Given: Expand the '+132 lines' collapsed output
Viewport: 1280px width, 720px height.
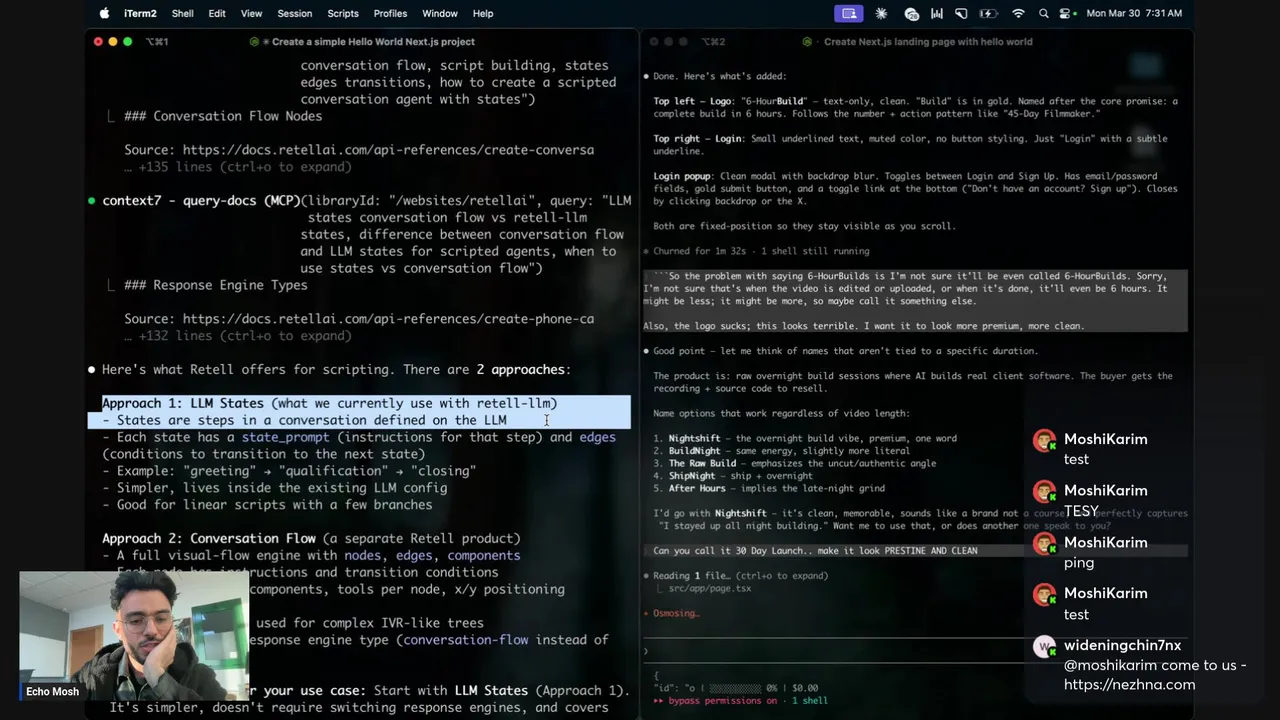Looking at the screenshot, I should click(x=238, y=336).
